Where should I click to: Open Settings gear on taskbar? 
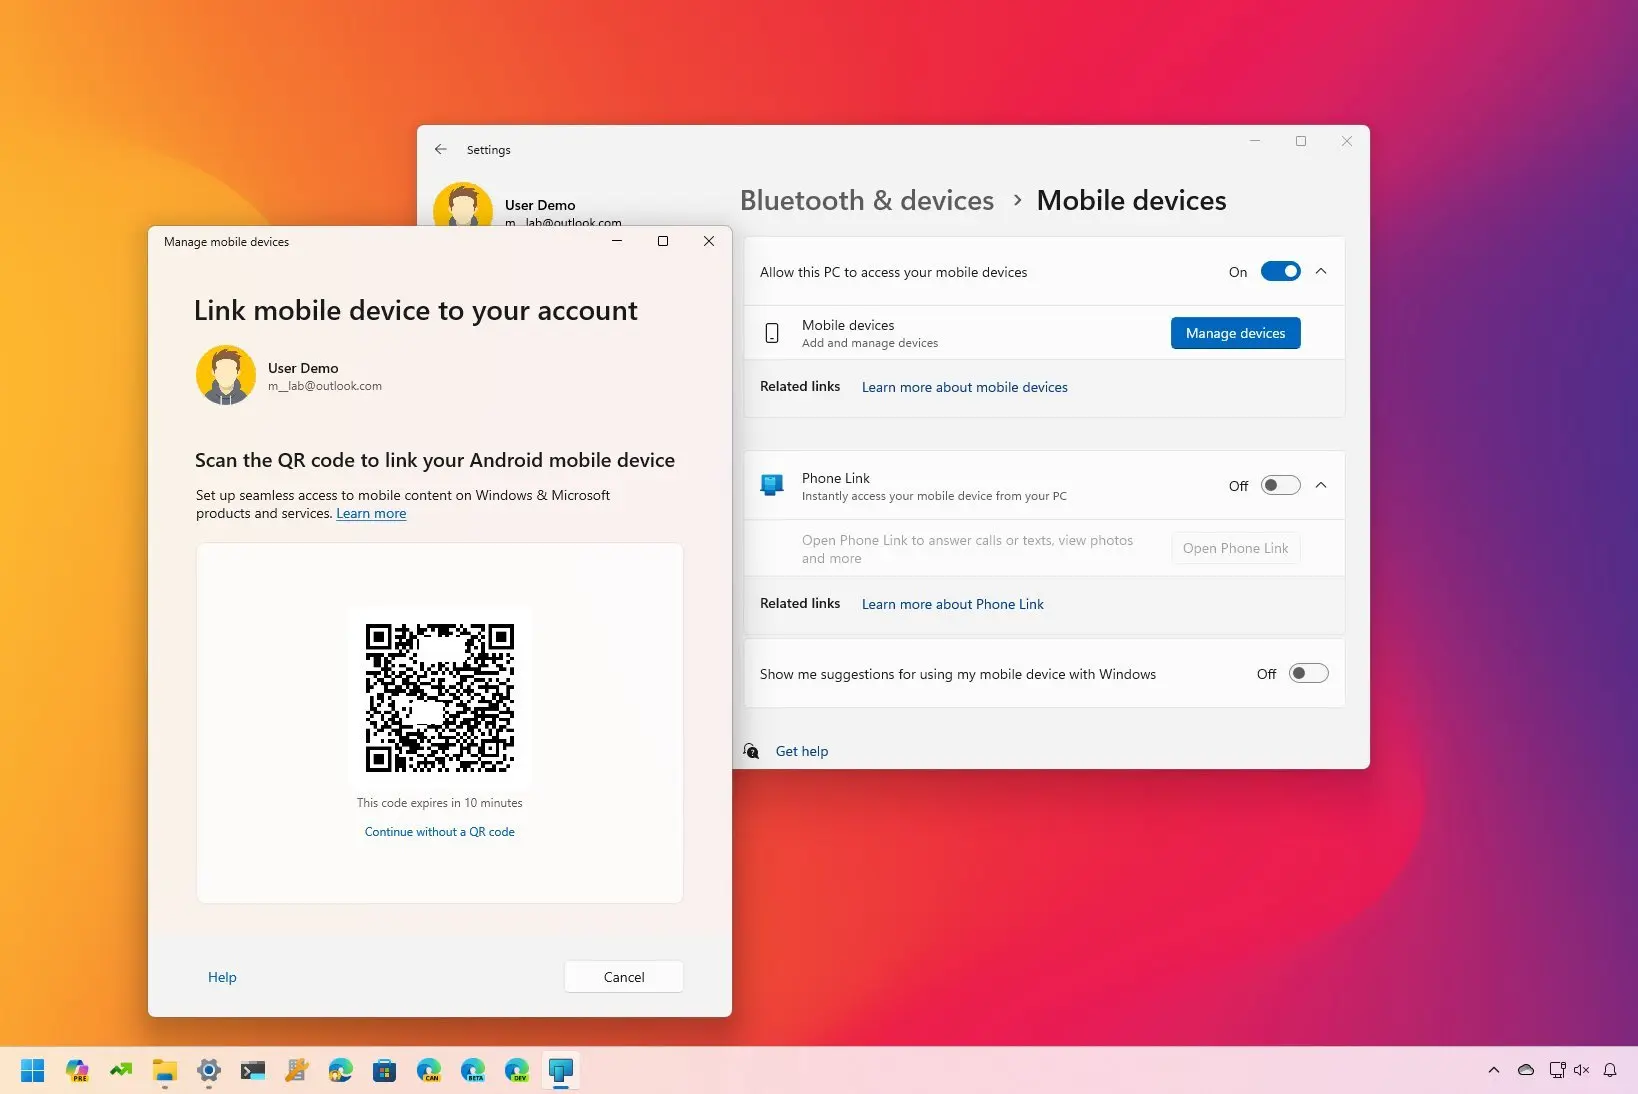pos(209,1070)
